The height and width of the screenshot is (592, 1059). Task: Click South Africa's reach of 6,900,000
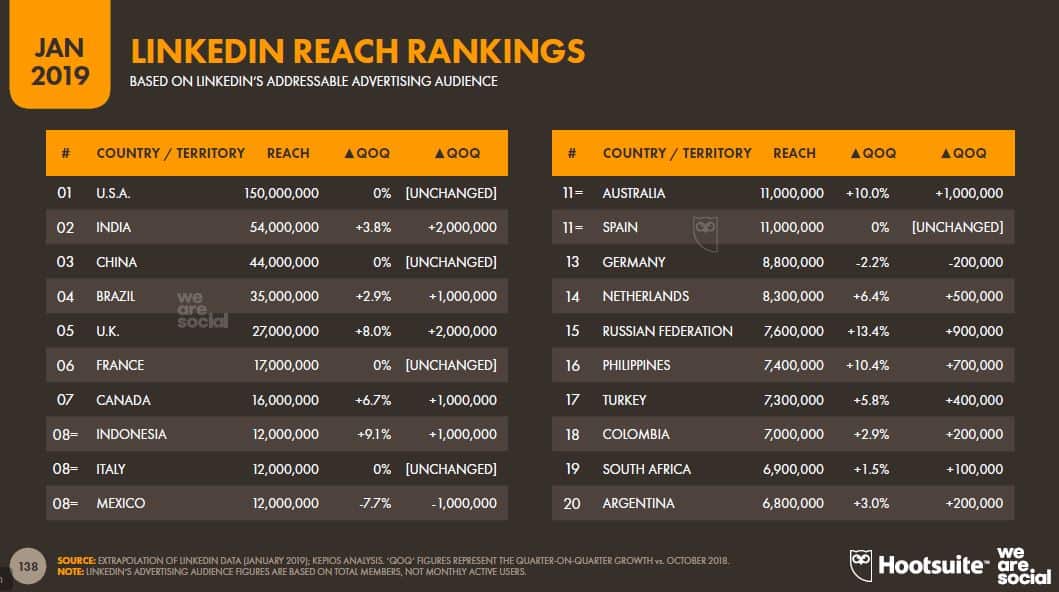790,469
